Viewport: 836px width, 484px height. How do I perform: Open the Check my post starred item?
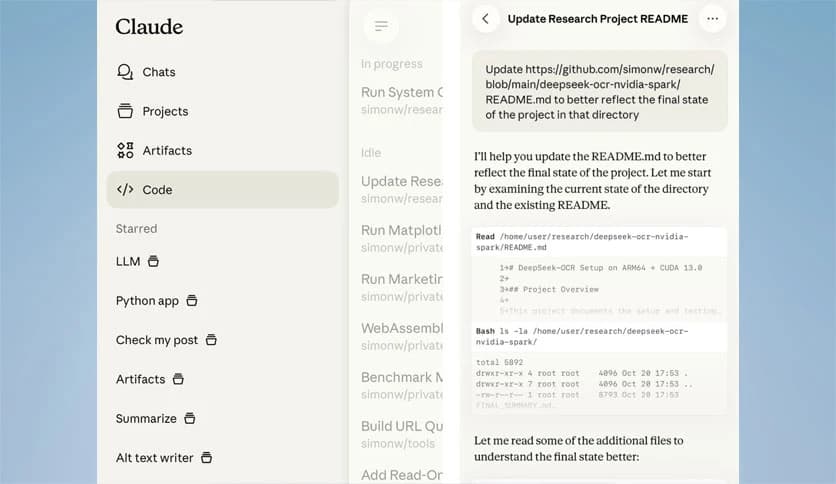coord(157,340)
